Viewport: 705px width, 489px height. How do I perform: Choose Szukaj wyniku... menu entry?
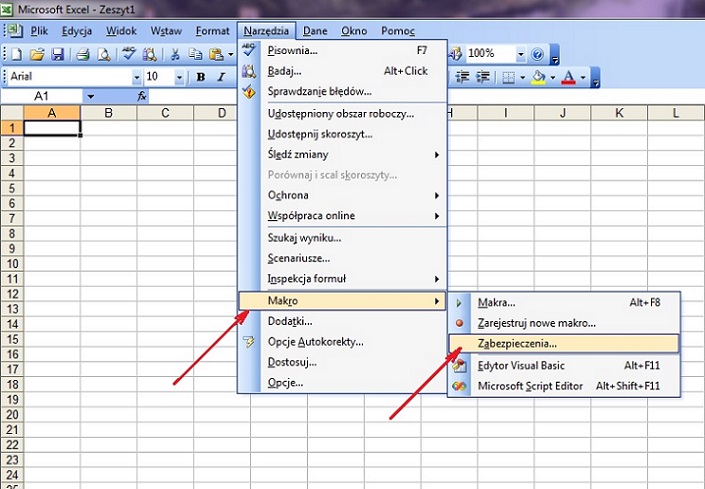pos(342,238)
